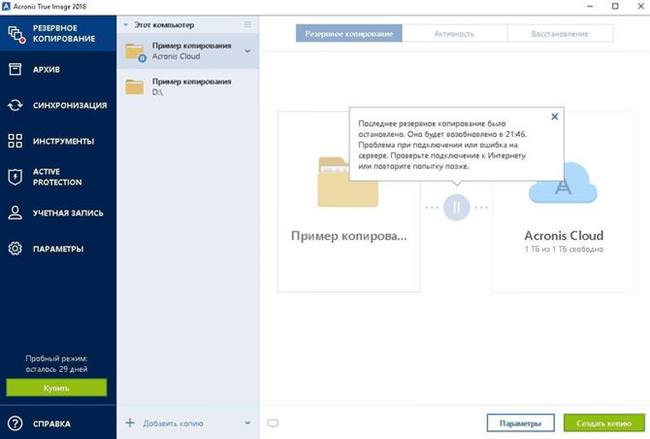
Task: Click the paused Acronis Cloud backup folder icon
Action: coord(136,52)
